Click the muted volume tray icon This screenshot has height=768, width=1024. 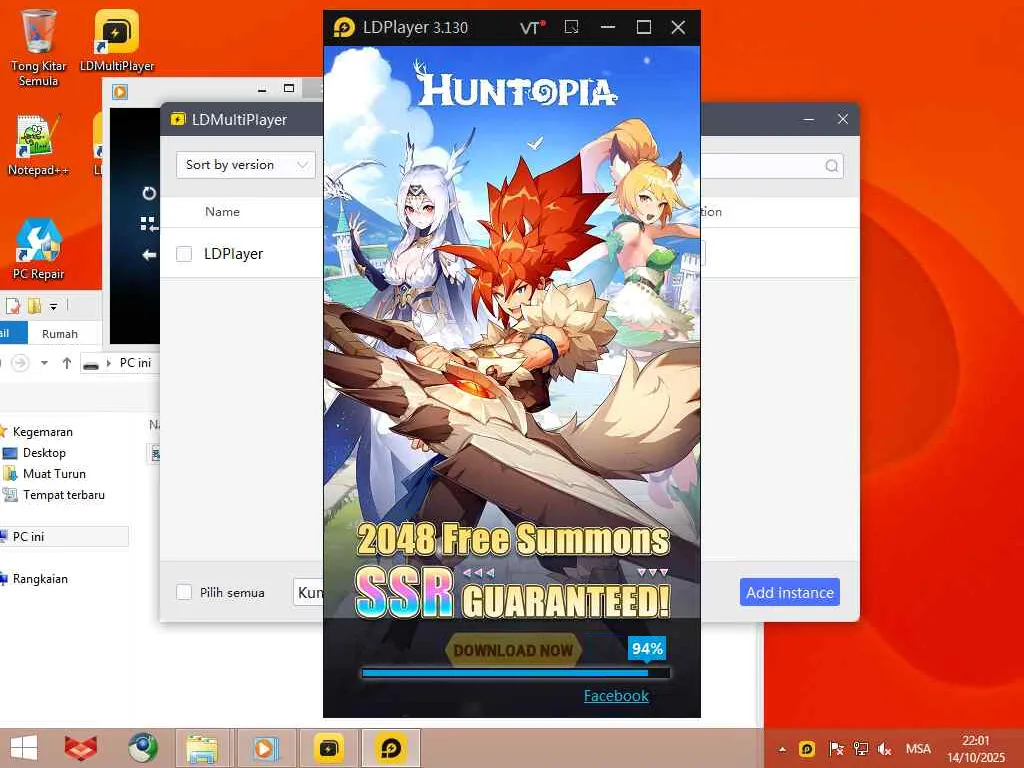(885, 748)
